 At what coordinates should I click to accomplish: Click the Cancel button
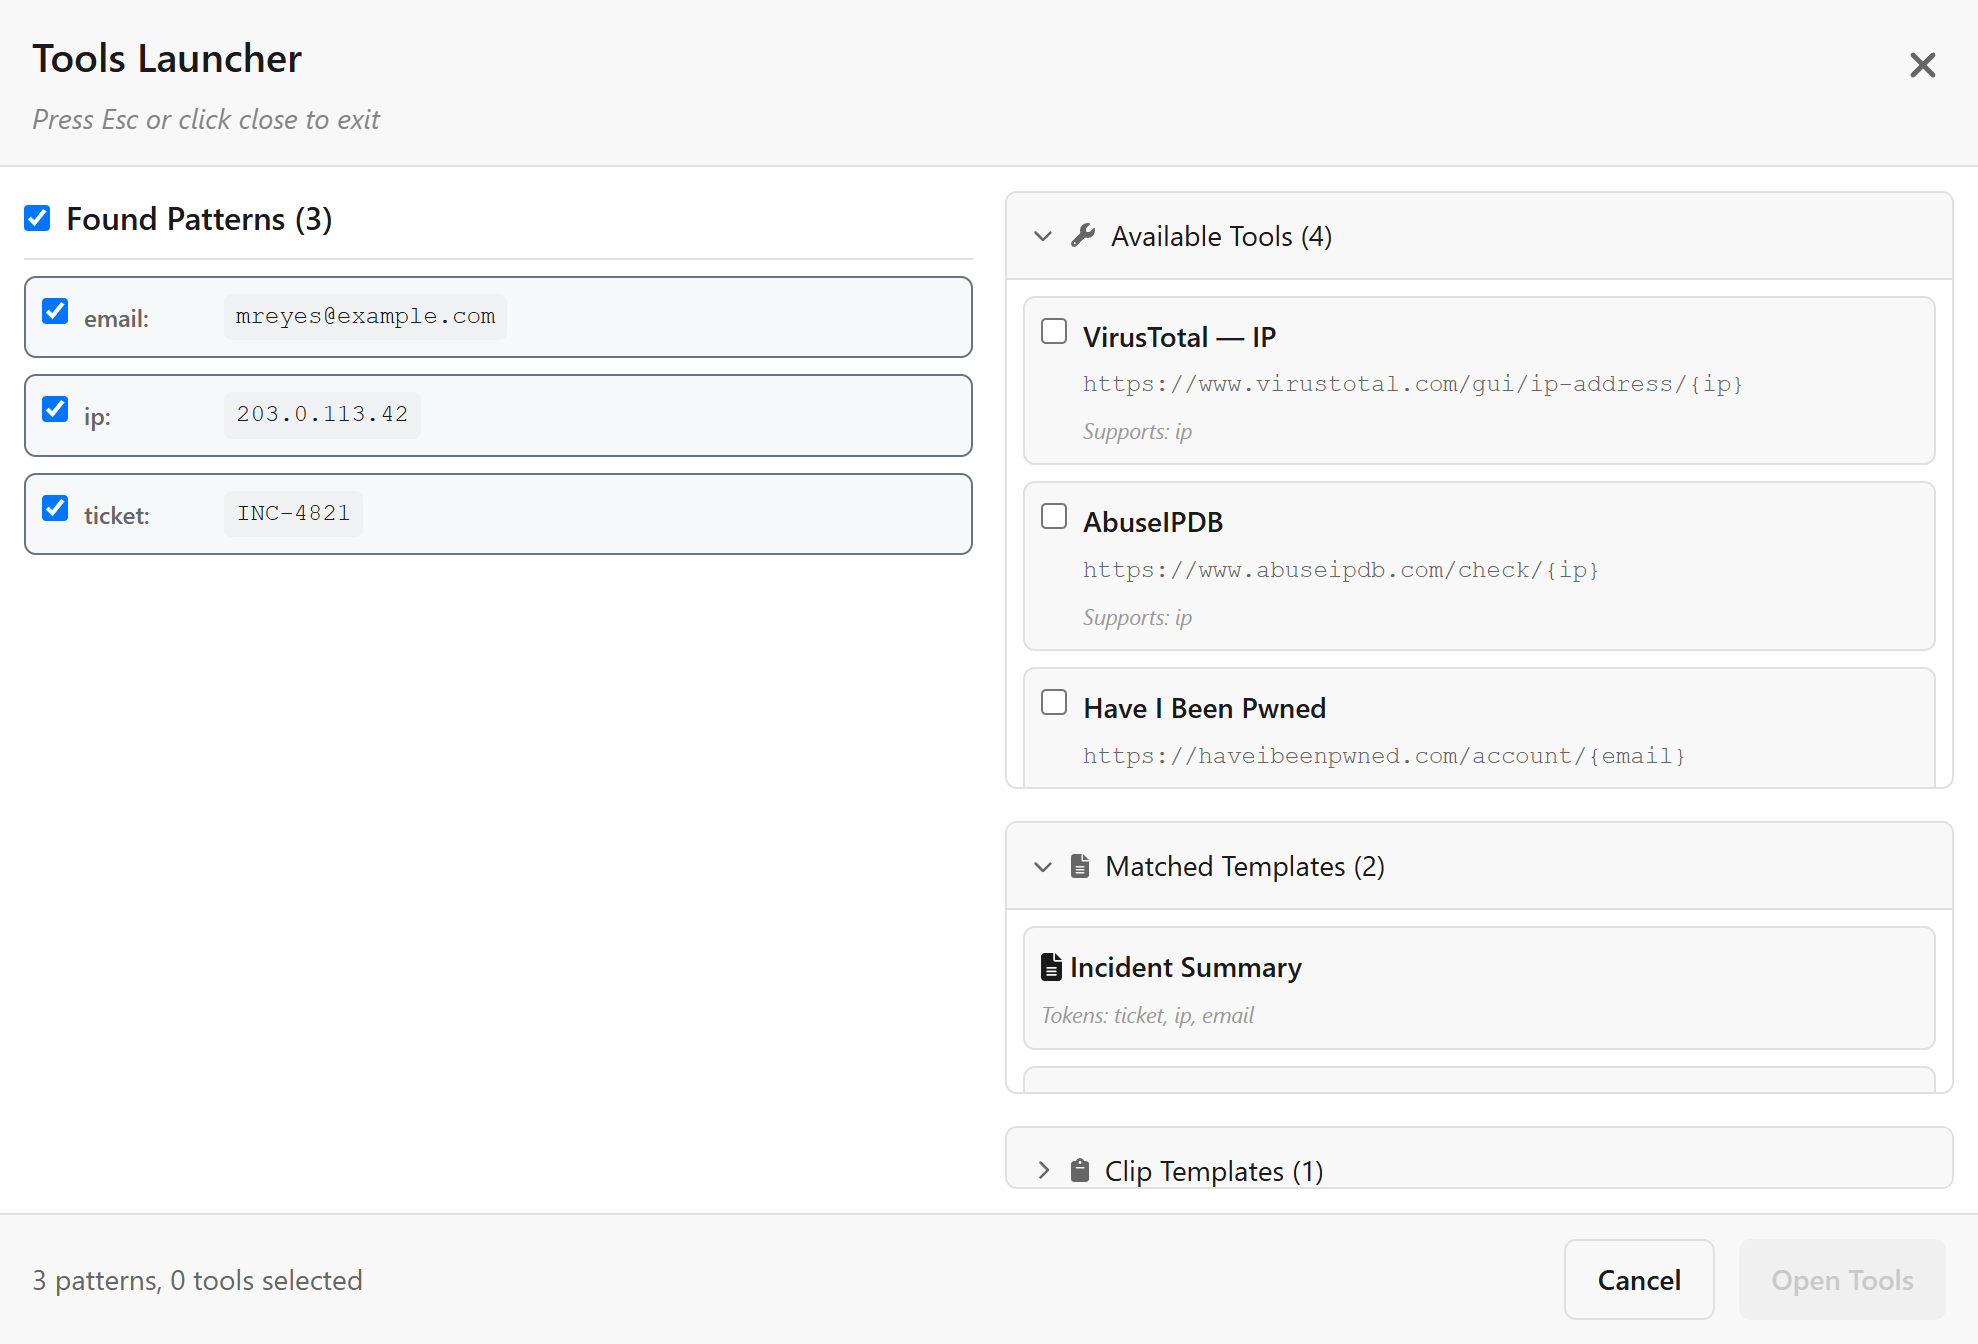pyautogui.click(x=1639, y=1280)
